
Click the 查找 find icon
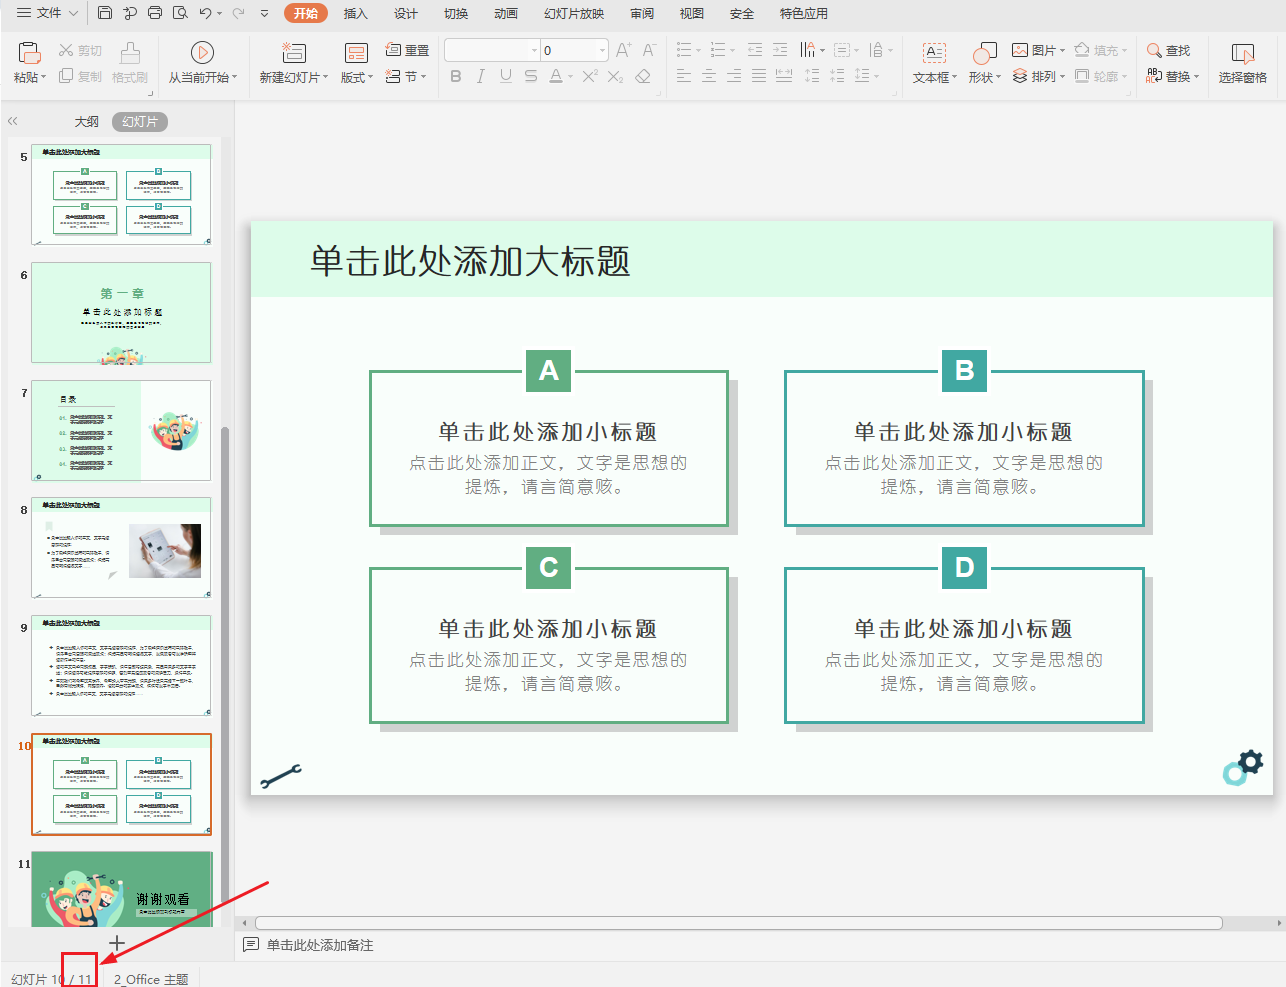pyautogui.click(x=1168, y=50)
